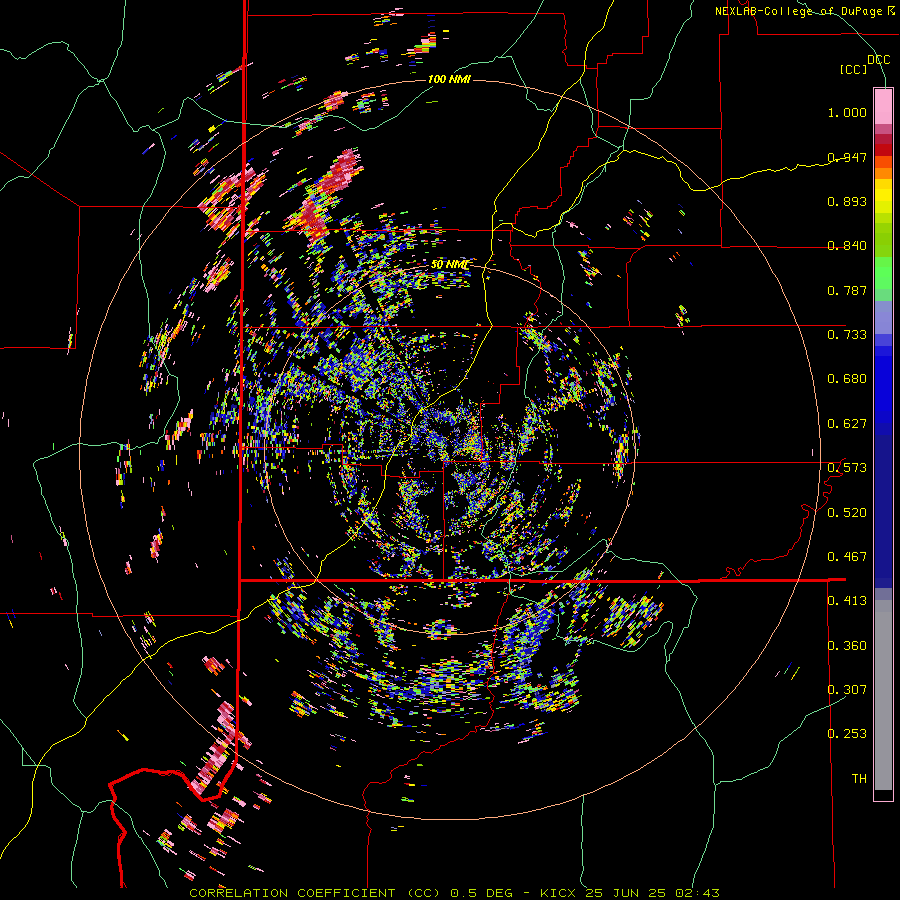The image size is (900, 900).
Task: Click the TH threshold label
Action: coord(859,779)
